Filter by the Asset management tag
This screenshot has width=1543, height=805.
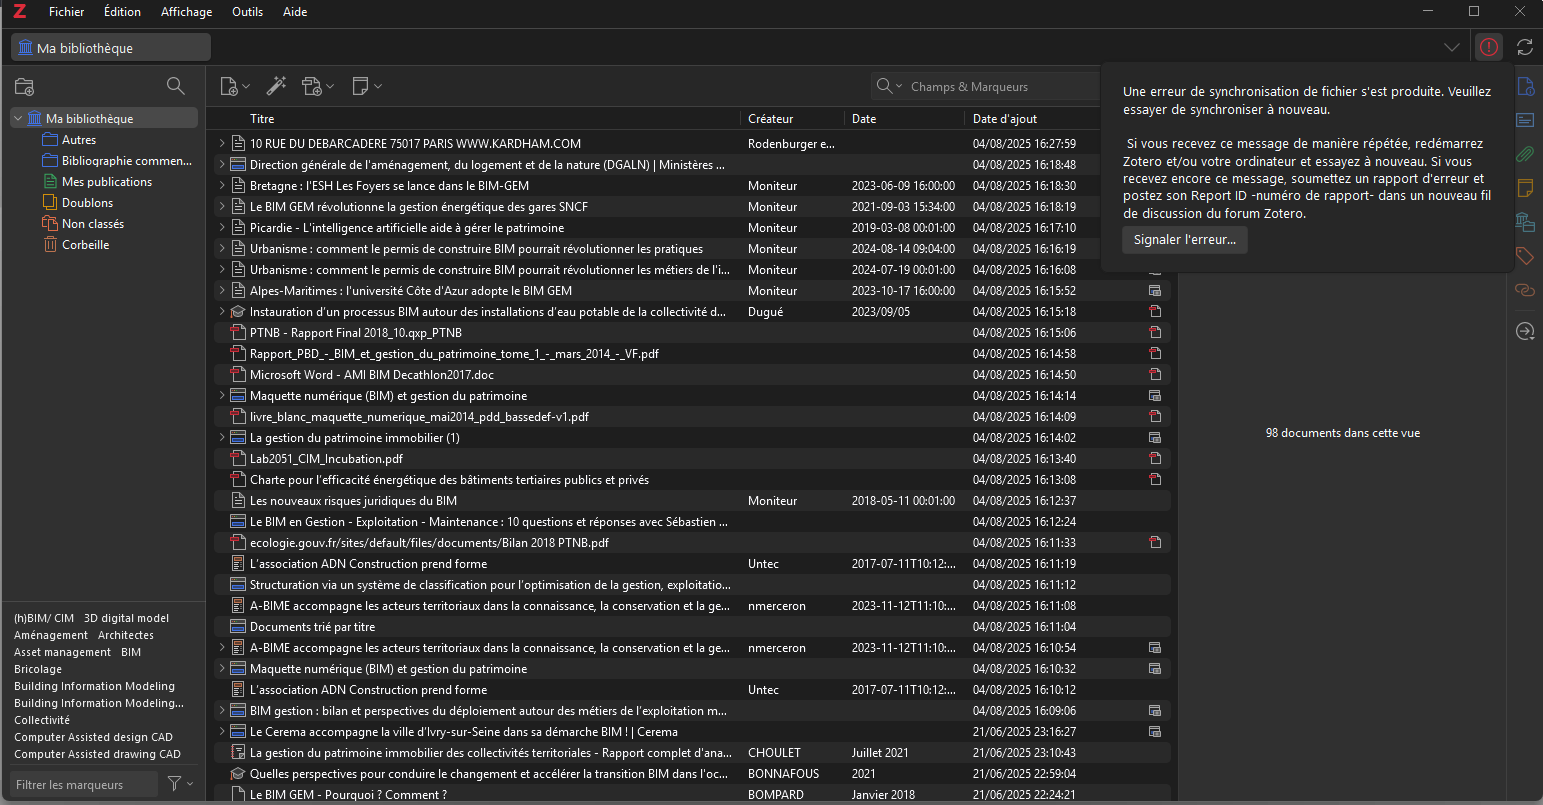(x=62, y=652)
